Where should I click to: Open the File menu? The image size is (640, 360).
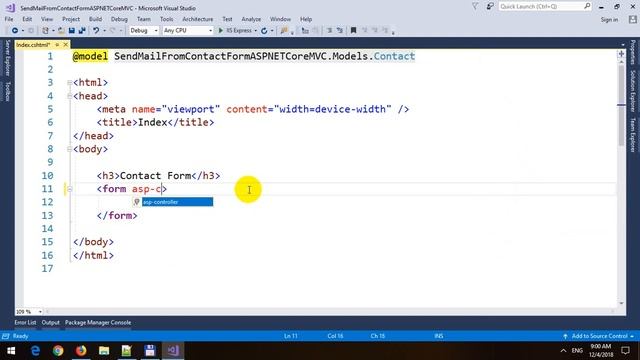click(9, 19)
